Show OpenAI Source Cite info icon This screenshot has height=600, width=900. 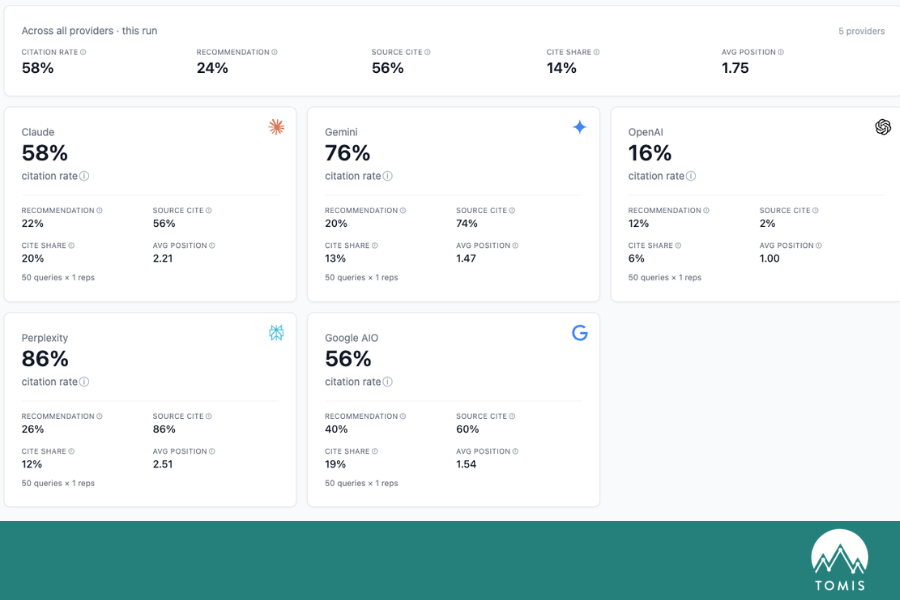816,211
